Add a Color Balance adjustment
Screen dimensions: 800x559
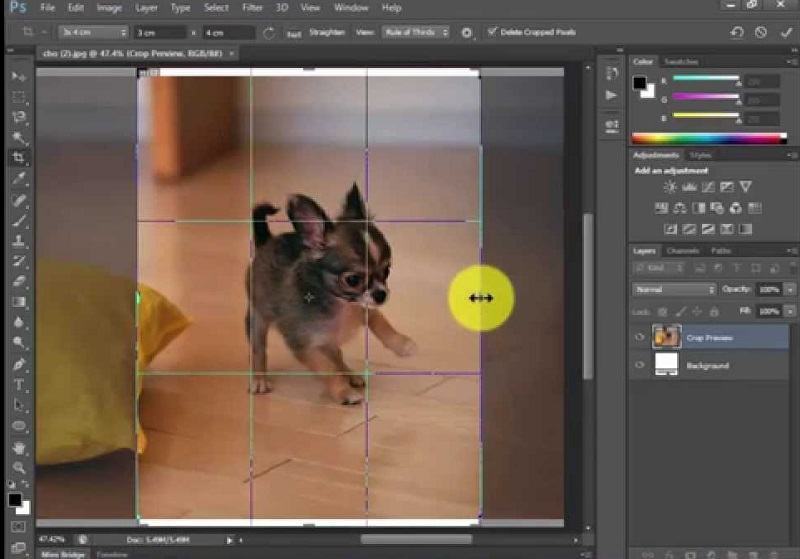click(680, 208)
